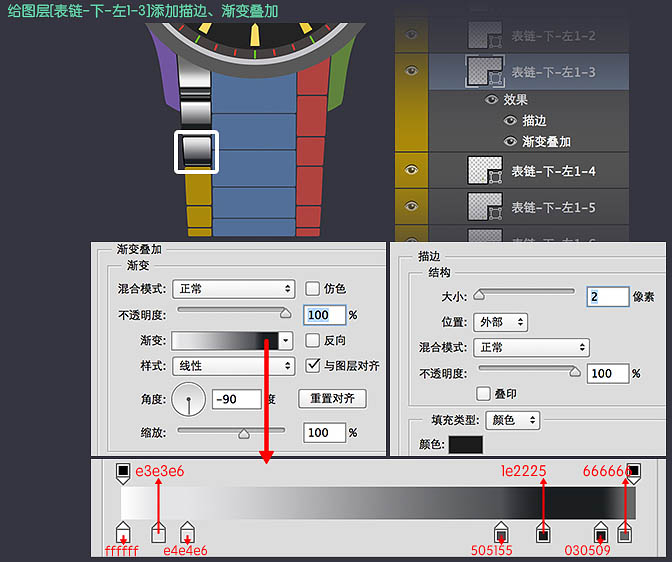Click the gradient 不透明度 value field

pos(324,315)
